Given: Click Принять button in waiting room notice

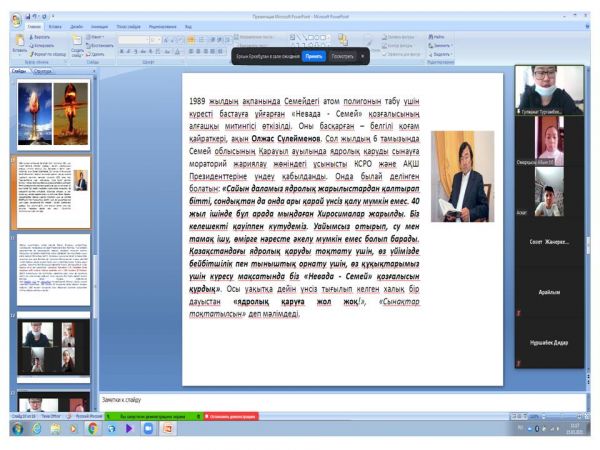Looking at the screenshot, I should (x=313, y=57).
